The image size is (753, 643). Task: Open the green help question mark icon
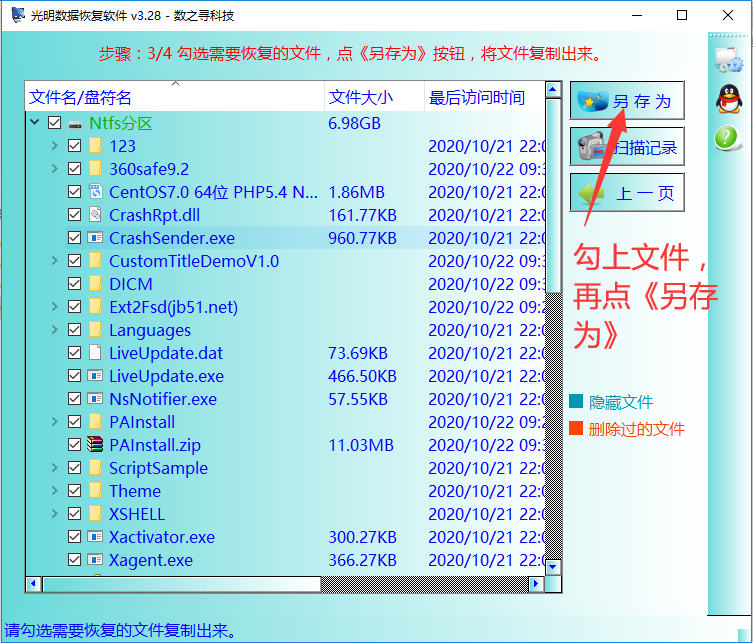point(727,138)
